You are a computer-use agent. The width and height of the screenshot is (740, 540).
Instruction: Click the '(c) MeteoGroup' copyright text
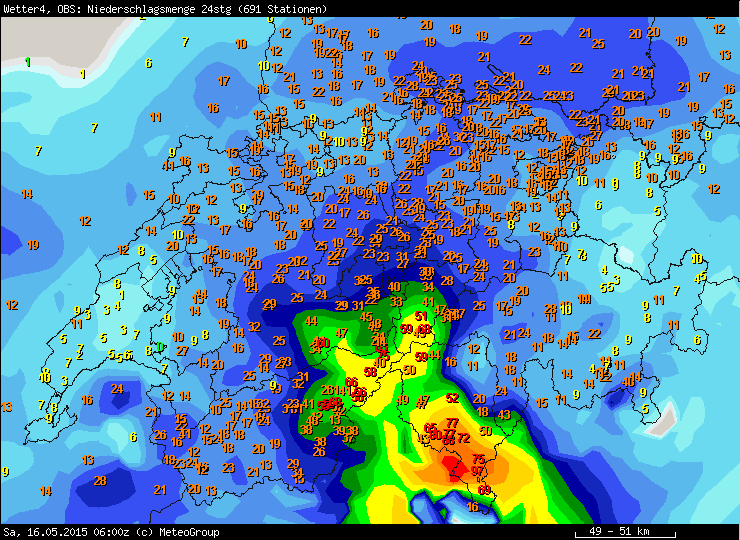click(177, 532)
